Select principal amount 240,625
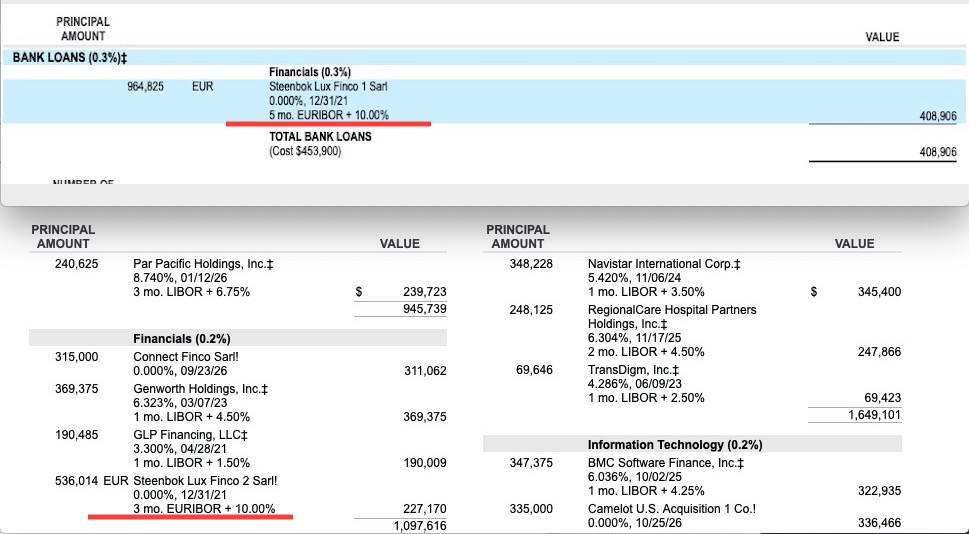 (x=77, y=264)
